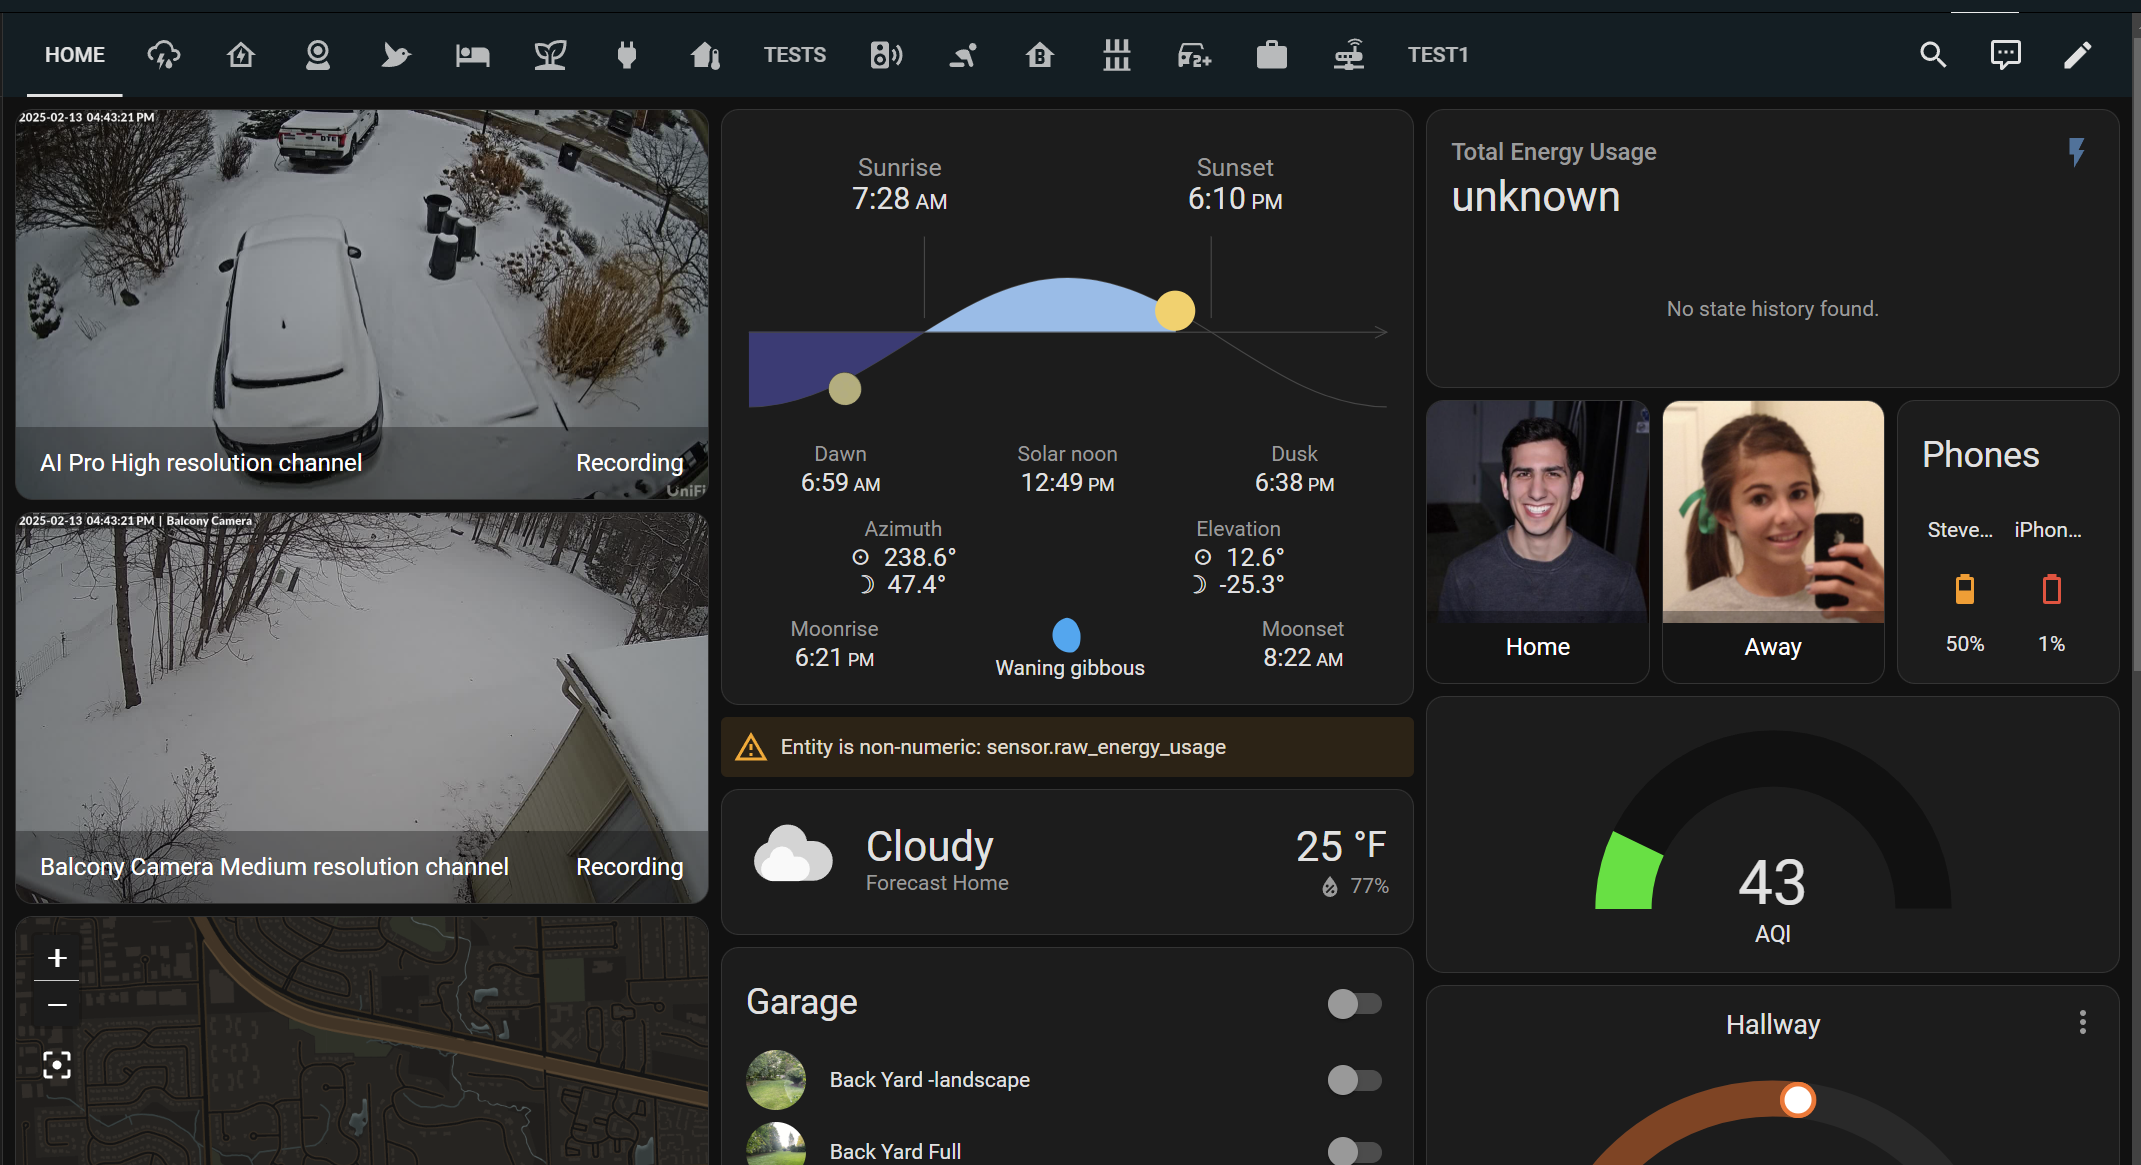Click the Phones card heading
This screenshot has width=2141, height=1165.
[1980, 455]
